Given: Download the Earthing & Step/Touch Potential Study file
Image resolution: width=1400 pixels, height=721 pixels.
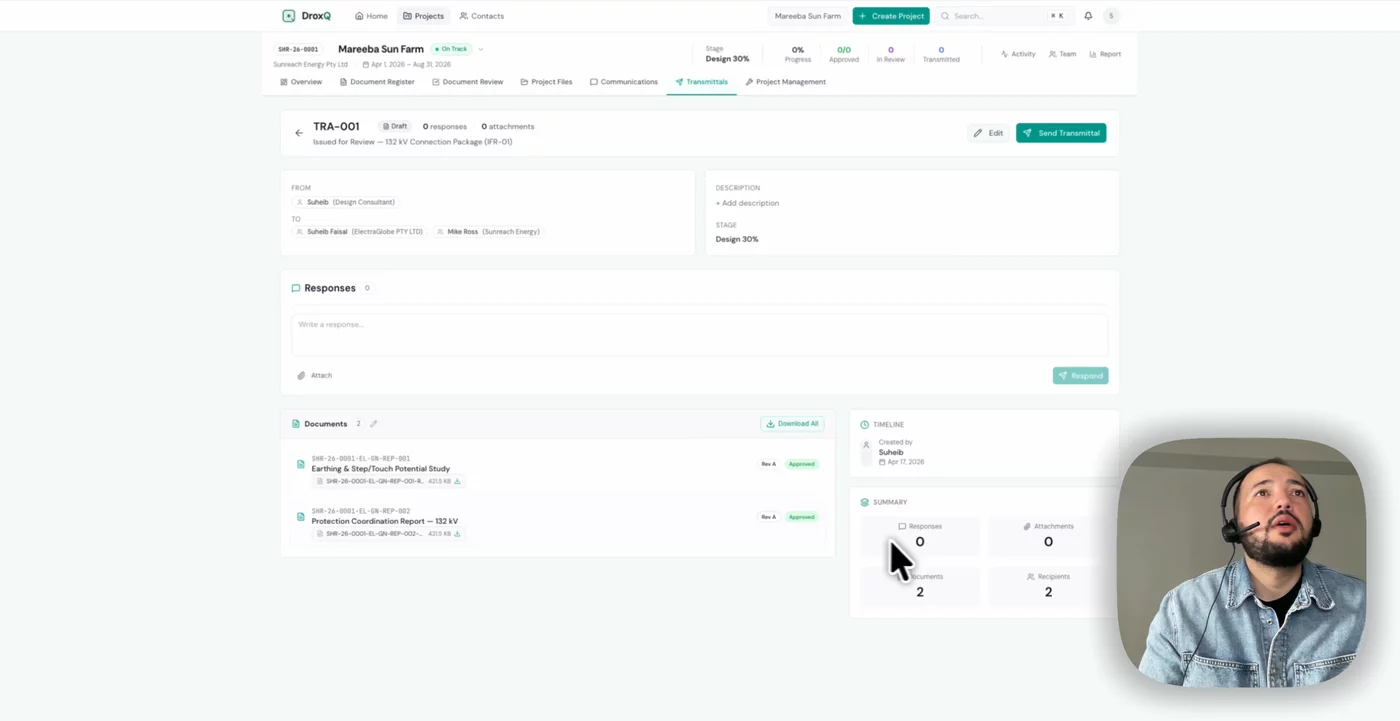Looking at the screenshot, I should pyautogui.click(x=458, y=481).
